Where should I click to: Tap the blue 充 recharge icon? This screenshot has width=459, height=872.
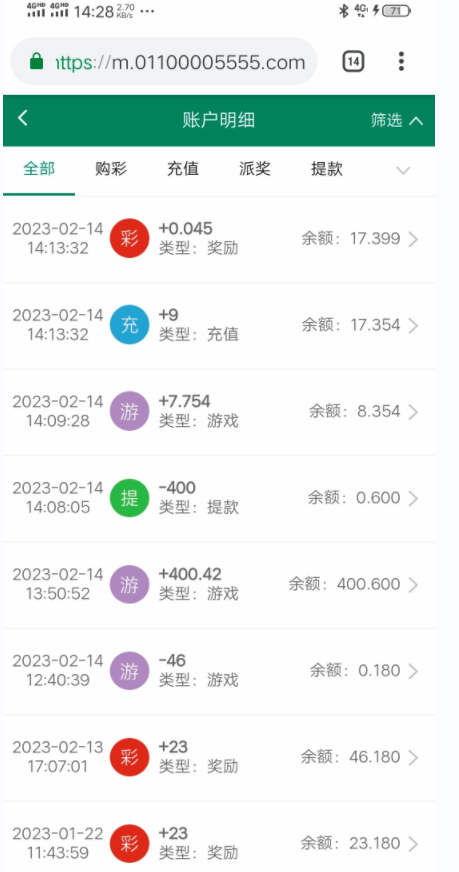coord(129,325)
